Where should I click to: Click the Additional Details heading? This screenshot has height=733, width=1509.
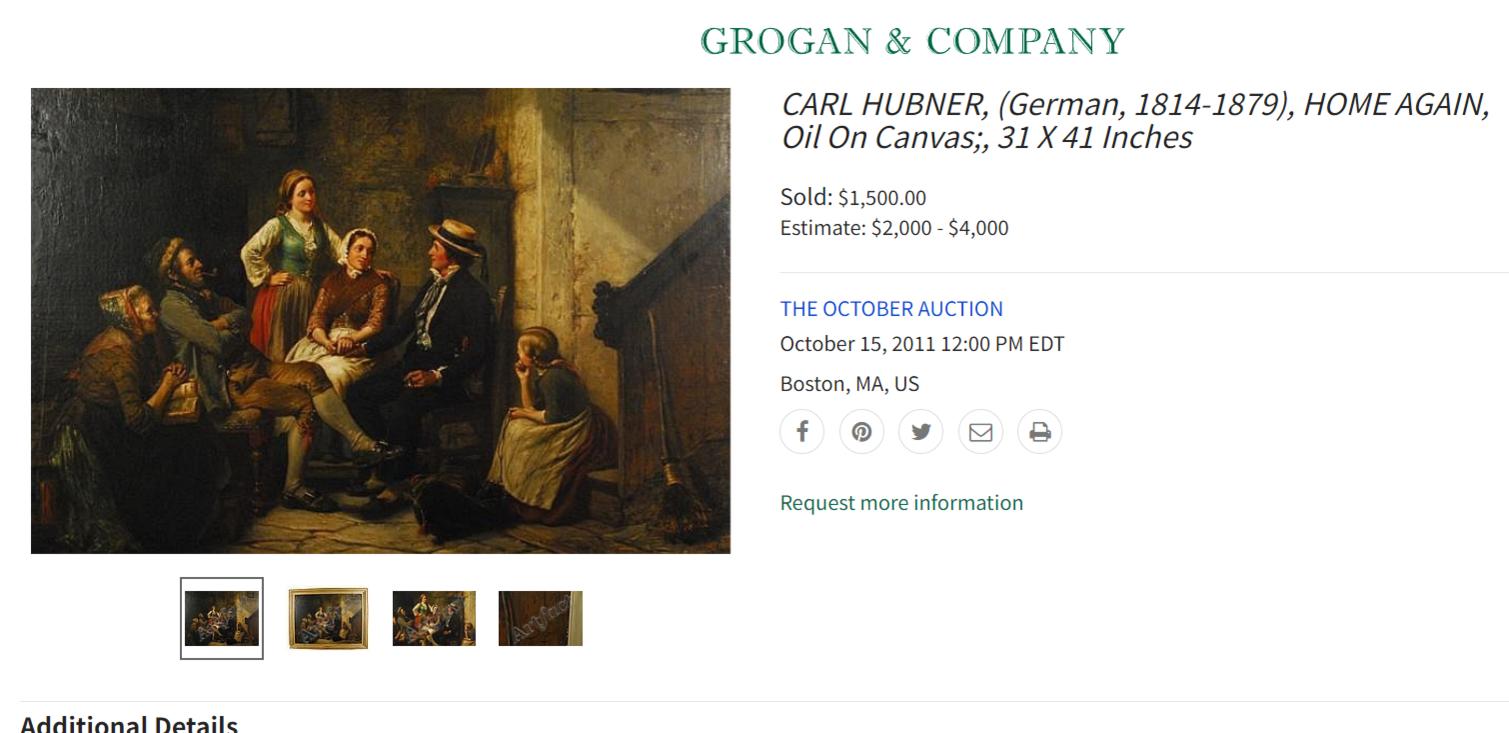pos(129,724)
